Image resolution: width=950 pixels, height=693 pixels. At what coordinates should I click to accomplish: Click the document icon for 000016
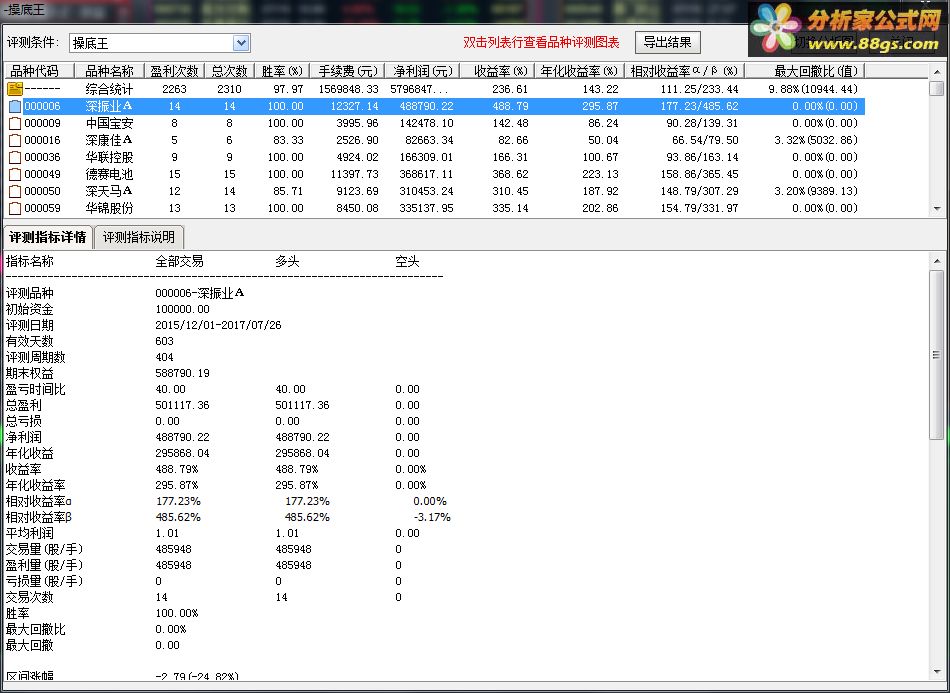[x=15, y=141]
